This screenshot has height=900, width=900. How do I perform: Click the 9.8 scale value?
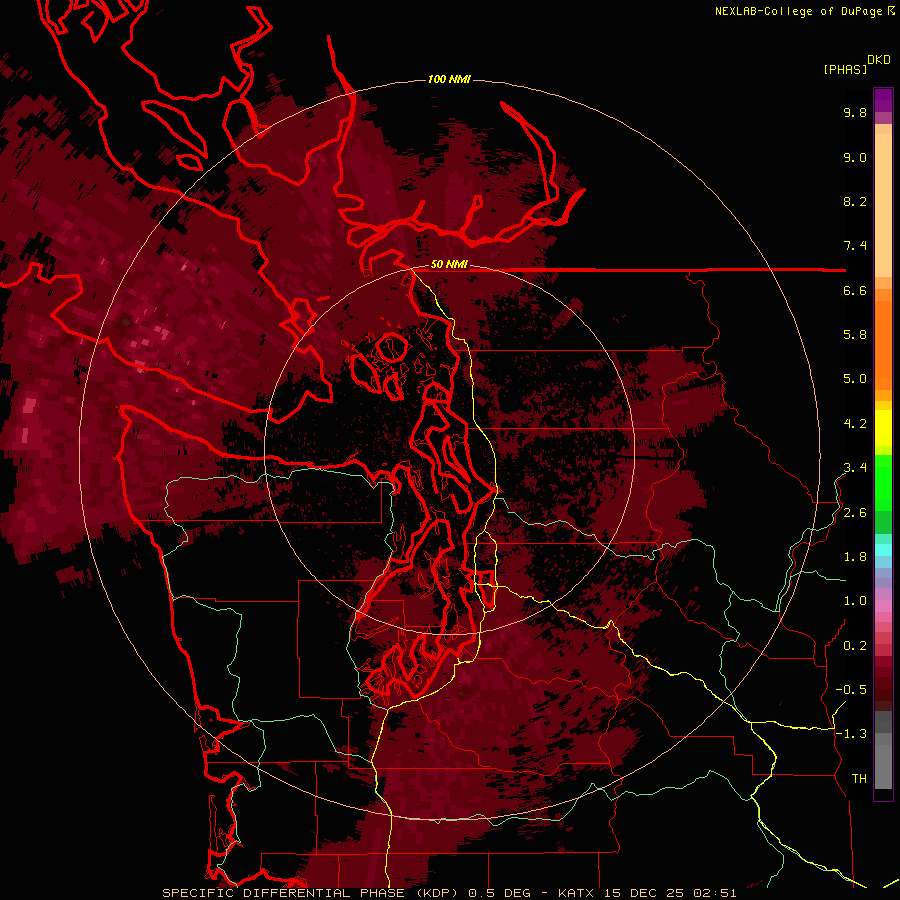pyautogui.click(x=855, y=112)
